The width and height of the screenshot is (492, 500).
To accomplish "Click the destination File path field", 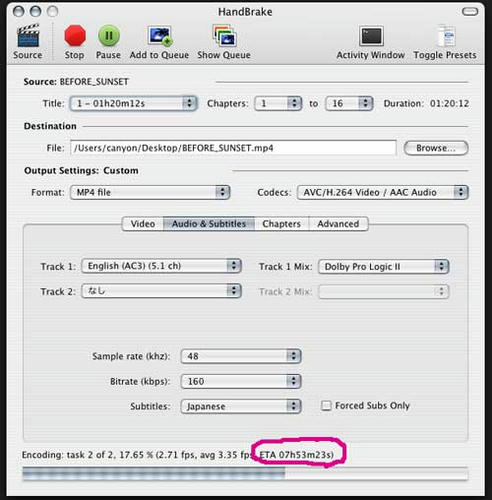I will pyautogui.click(x=233, y=148).
